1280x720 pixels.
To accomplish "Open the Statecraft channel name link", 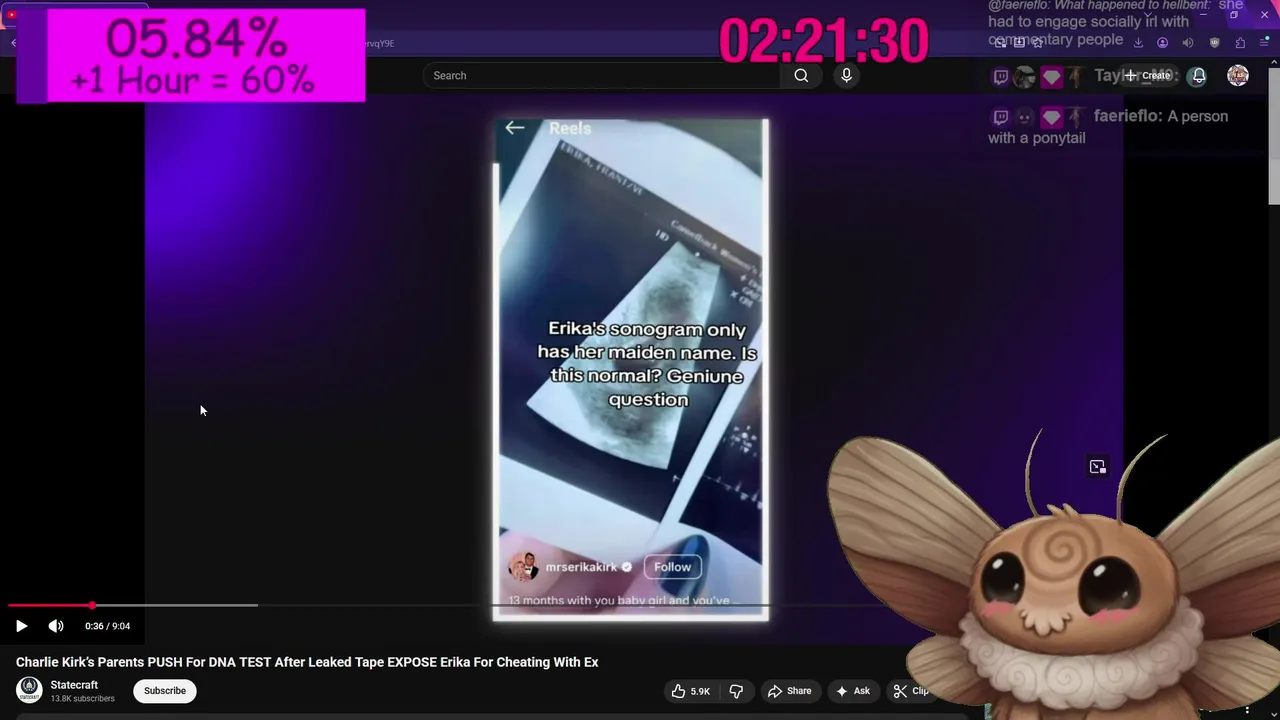I will [74, 685].
